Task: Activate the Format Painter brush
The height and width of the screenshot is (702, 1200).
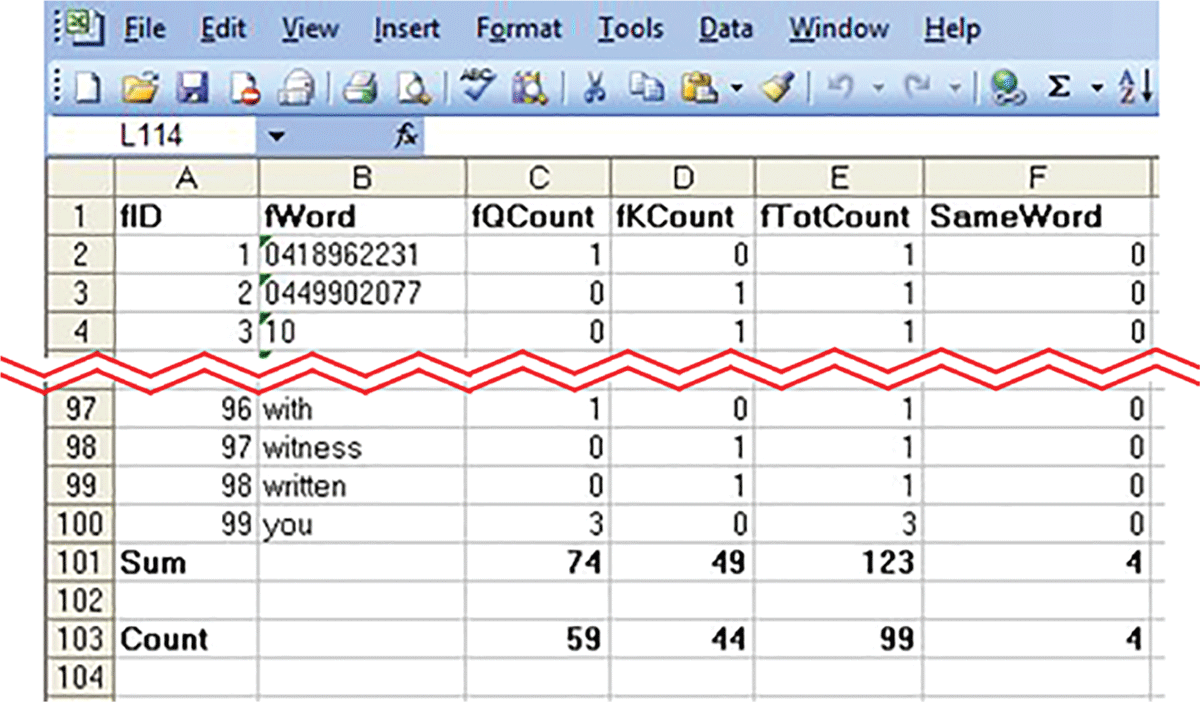Action: tap(777, 89)
